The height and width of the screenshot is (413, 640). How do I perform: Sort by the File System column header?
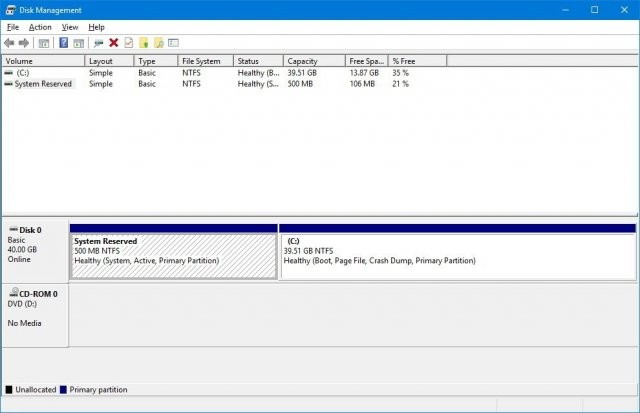[x=205, y=61]
